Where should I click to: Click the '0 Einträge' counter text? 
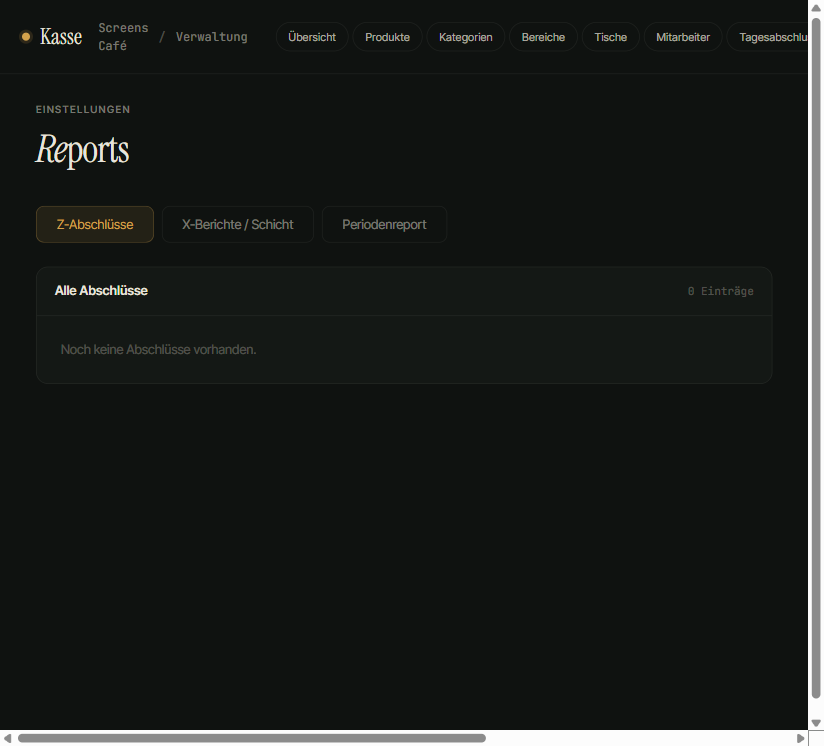[720, 291]
